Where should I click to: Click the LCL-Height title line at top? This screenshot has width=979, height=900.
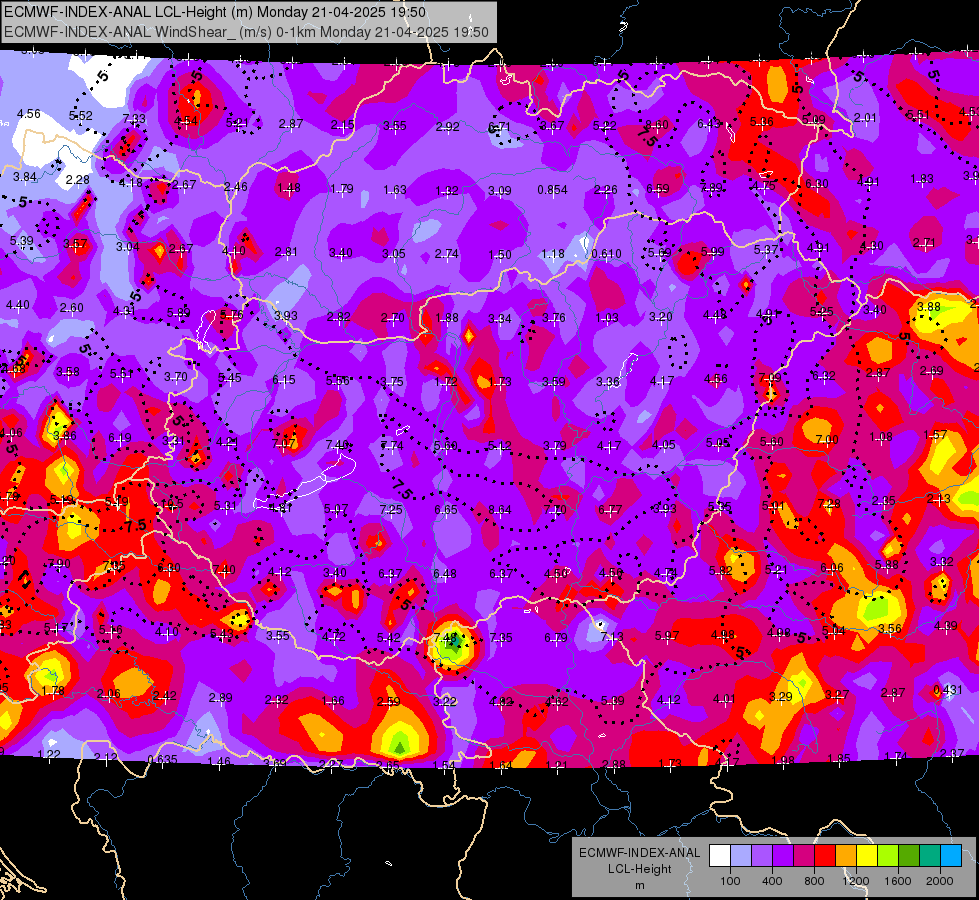pyautogui.click(x=215, y=12)
